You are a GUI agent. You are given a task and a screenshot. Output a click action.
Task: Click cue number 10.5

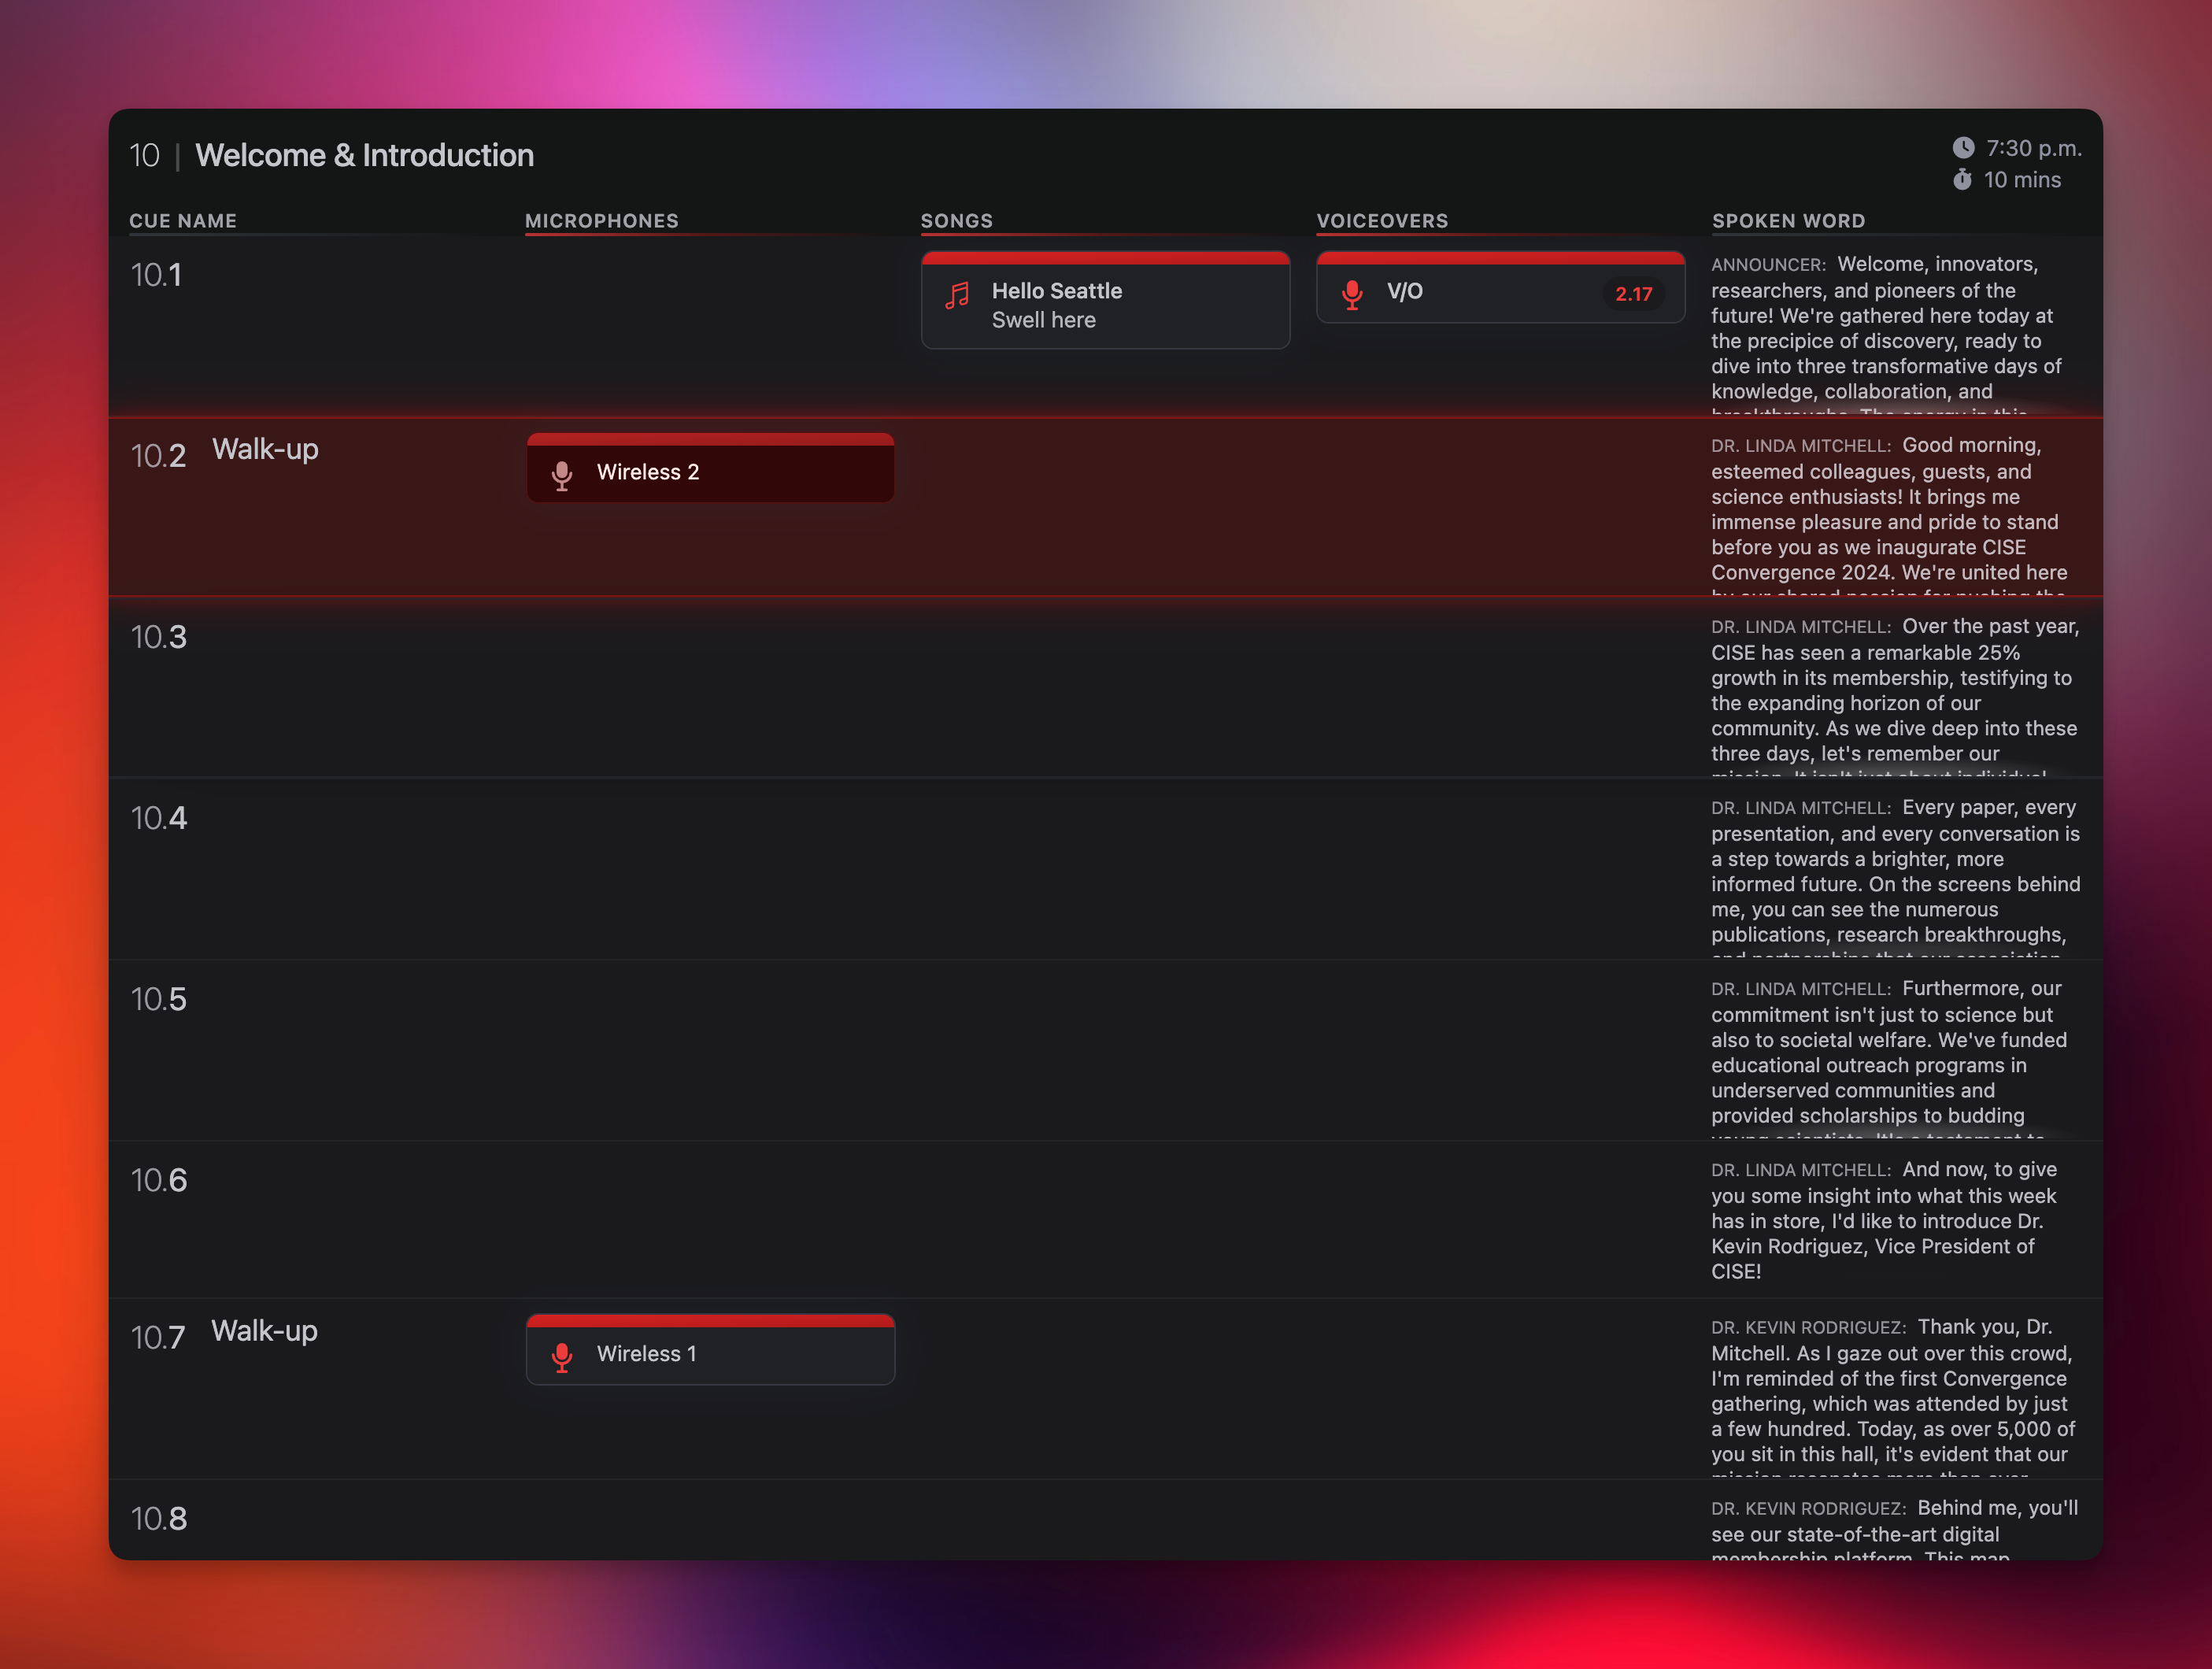[x=158, y=999]
